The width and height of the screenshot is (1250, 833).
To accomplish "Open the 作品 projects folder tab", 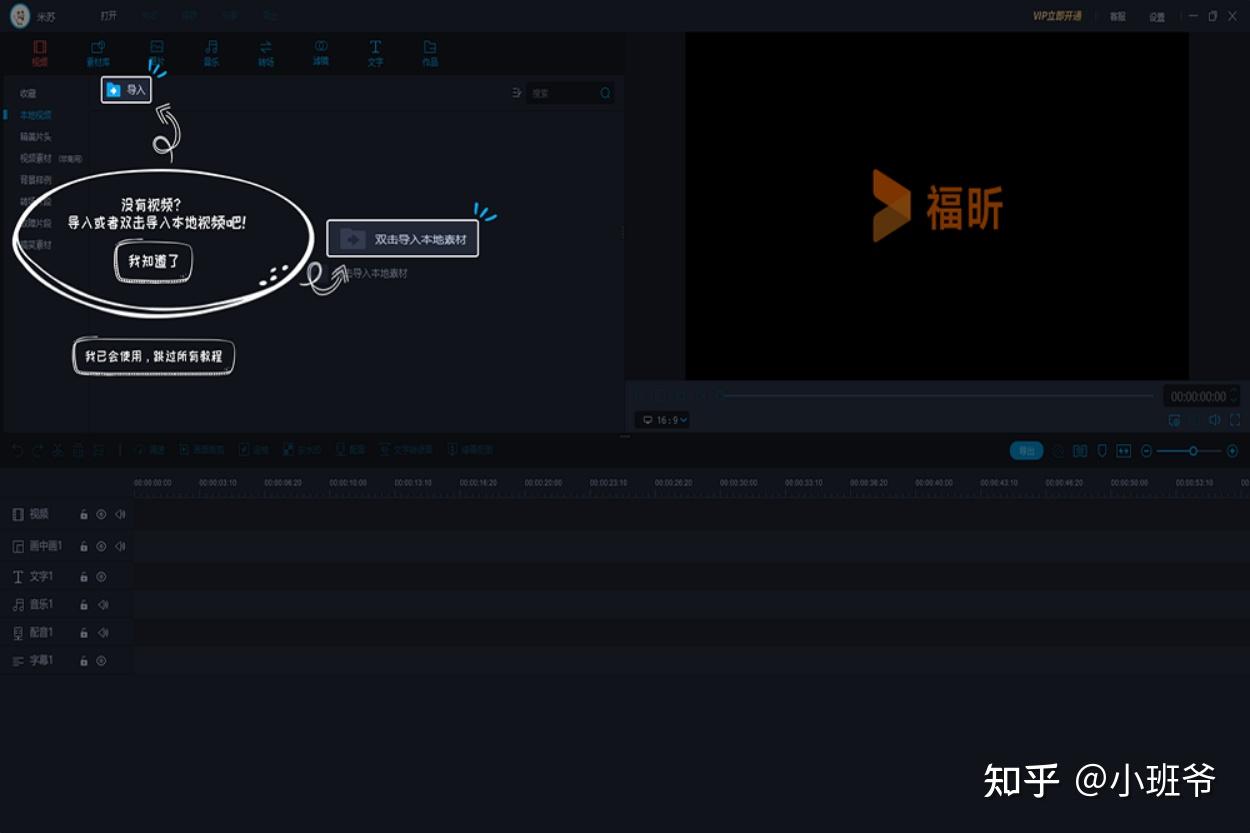I will click(429, 53).
